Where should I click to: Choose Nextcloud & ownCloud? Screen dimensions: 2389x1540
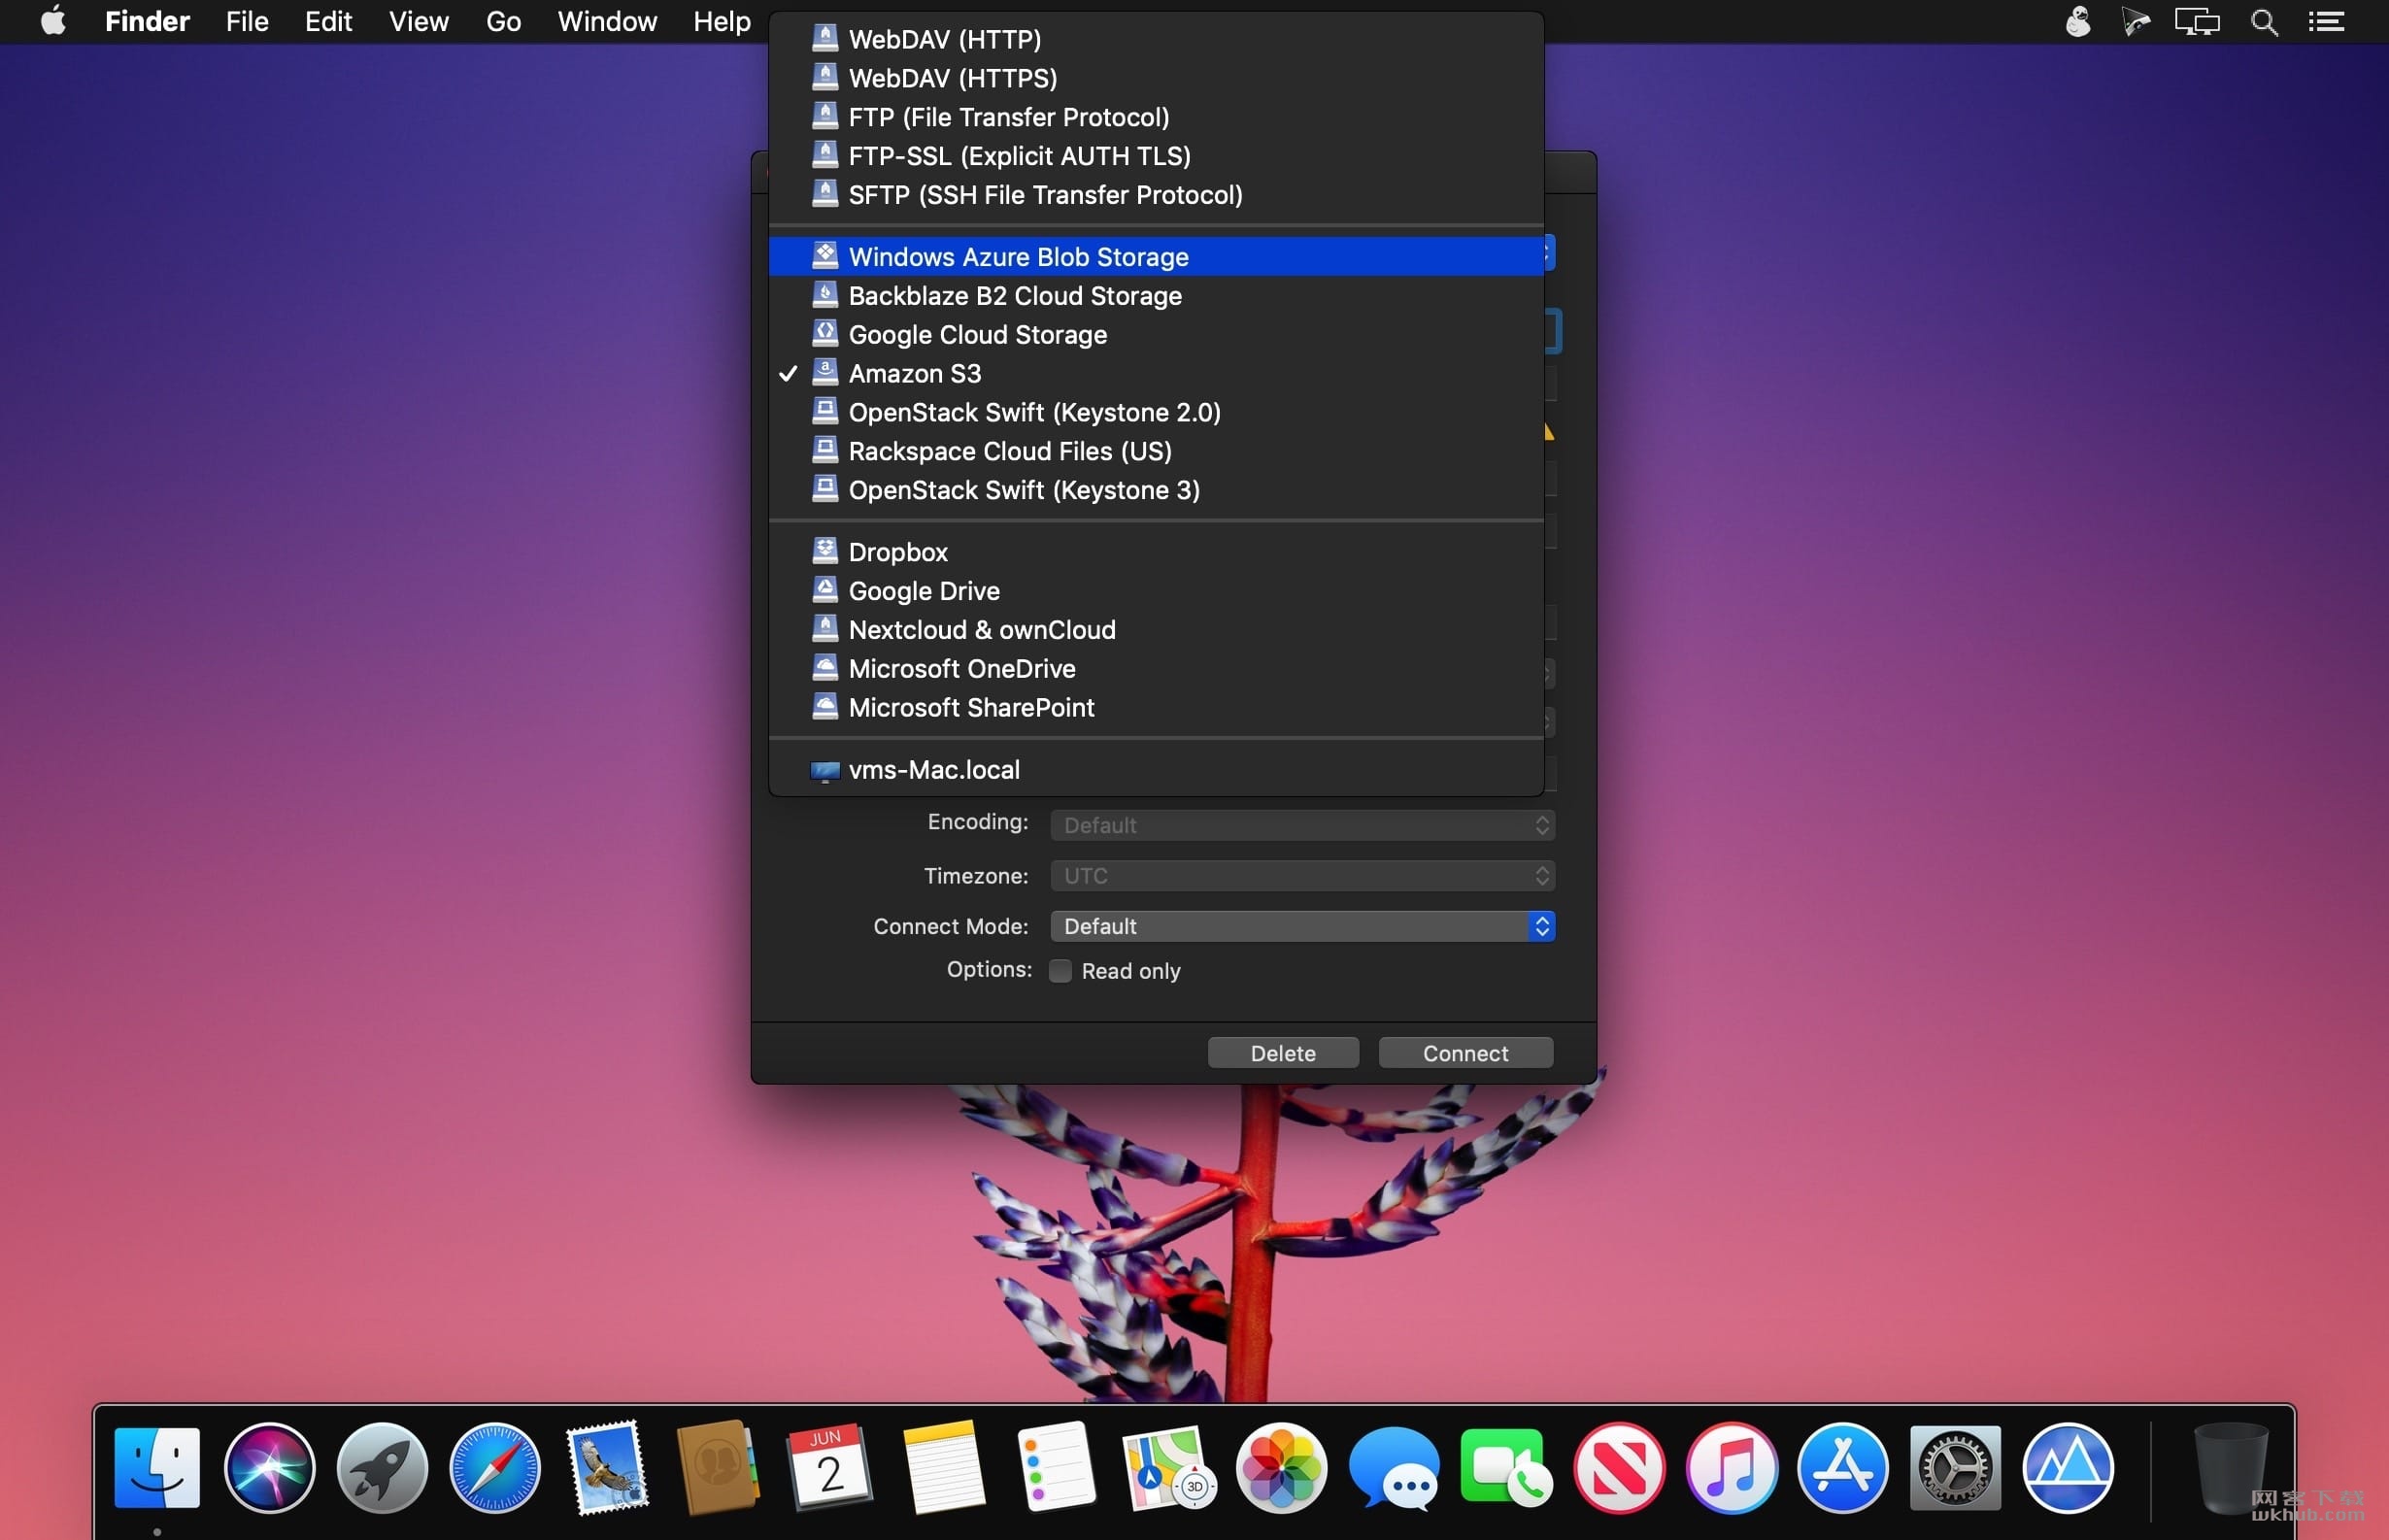[x=1156, y=630]
